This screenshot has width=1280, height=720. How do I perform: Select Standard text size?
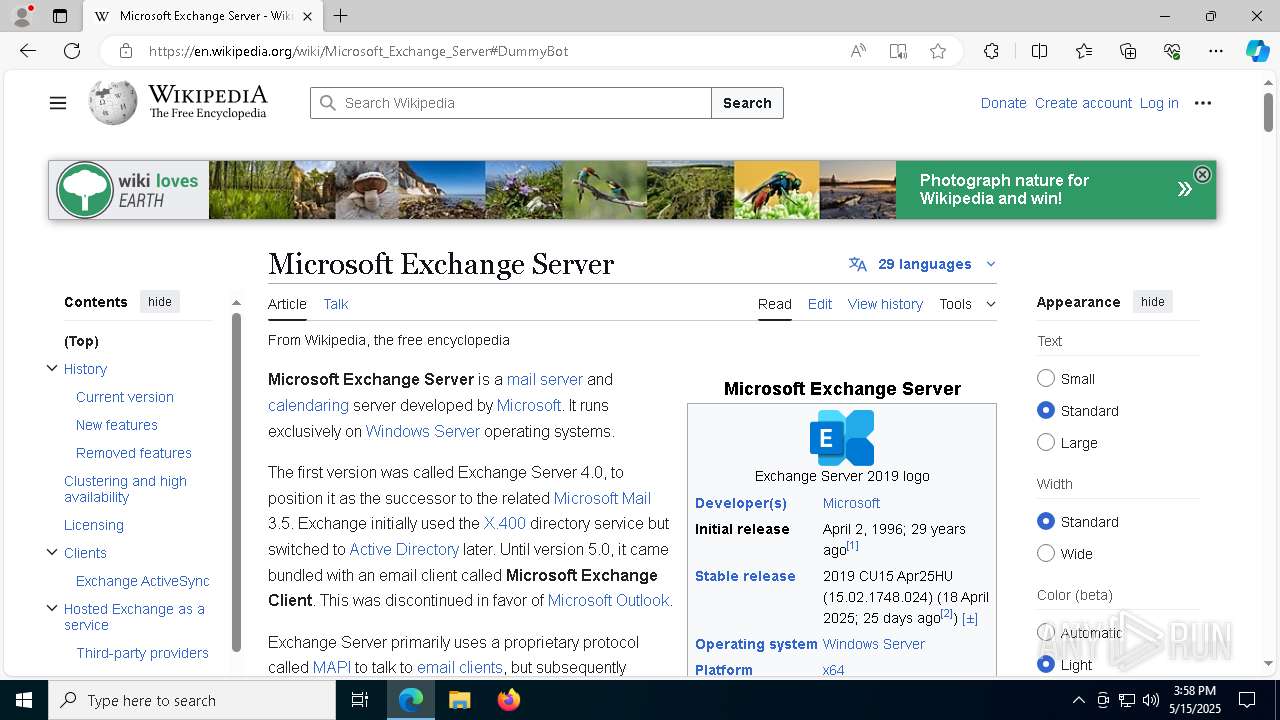1046,410
